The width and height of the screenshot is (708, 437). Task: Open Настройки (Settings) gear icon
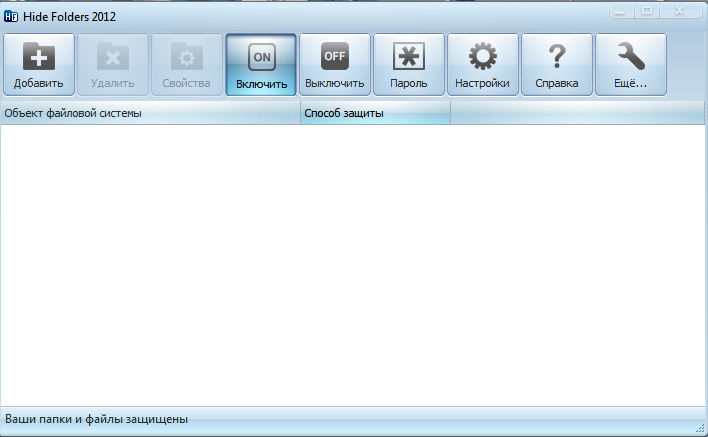tap(483, 65)
